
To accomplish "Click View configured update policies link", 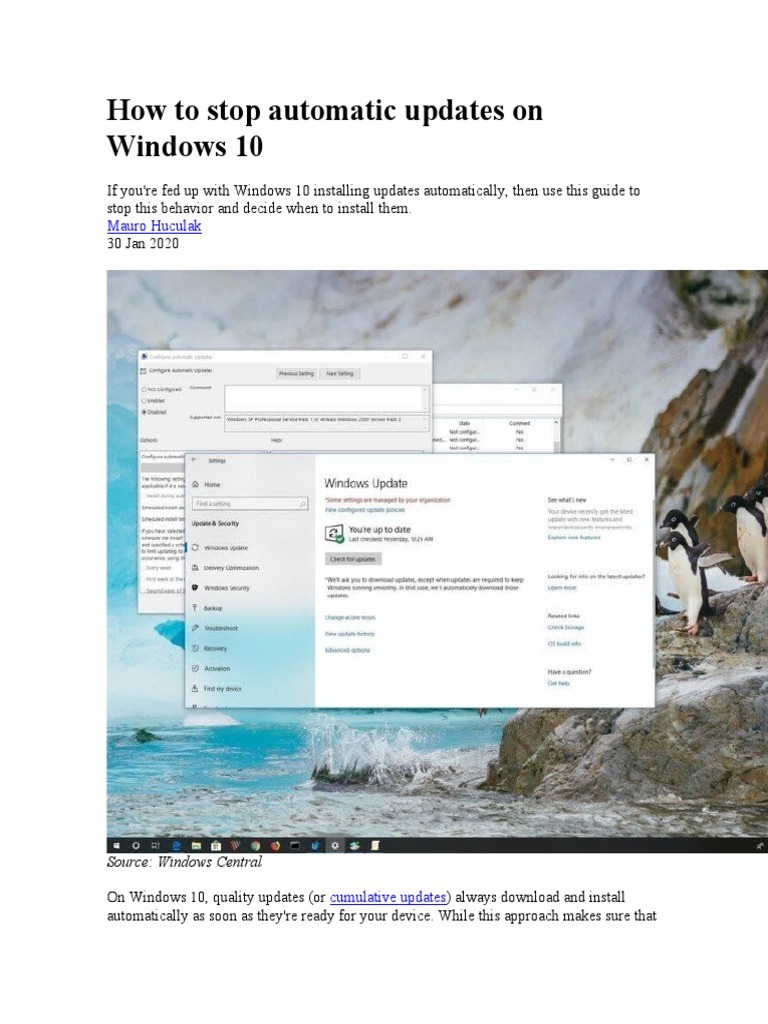I will [364, 509].
